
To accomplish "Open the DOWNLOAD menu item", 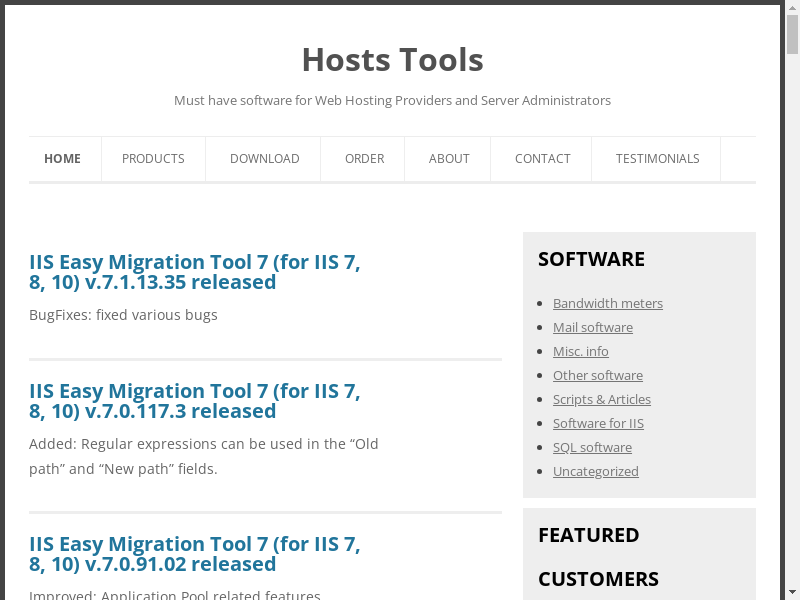I will tap(264, 159).
